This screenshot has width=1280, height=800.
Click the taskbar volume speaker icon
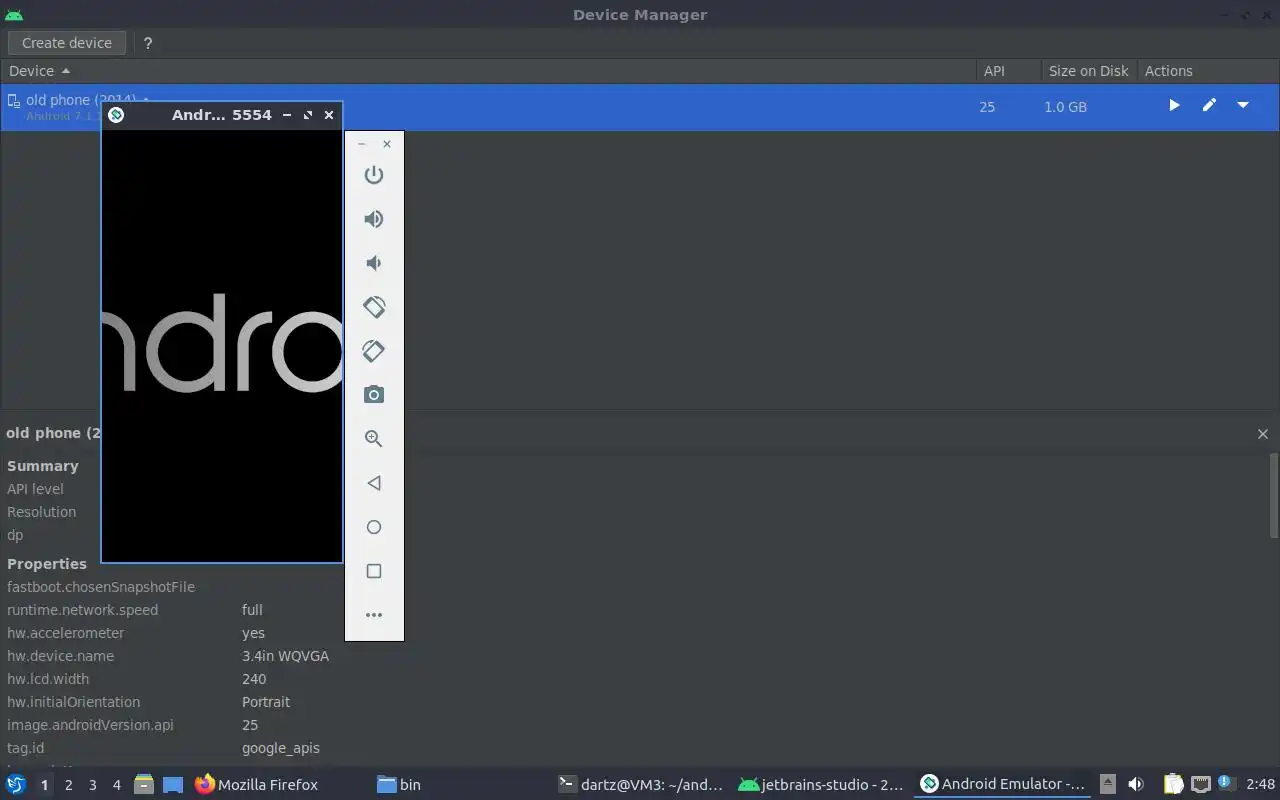(x=1136, y=785)
